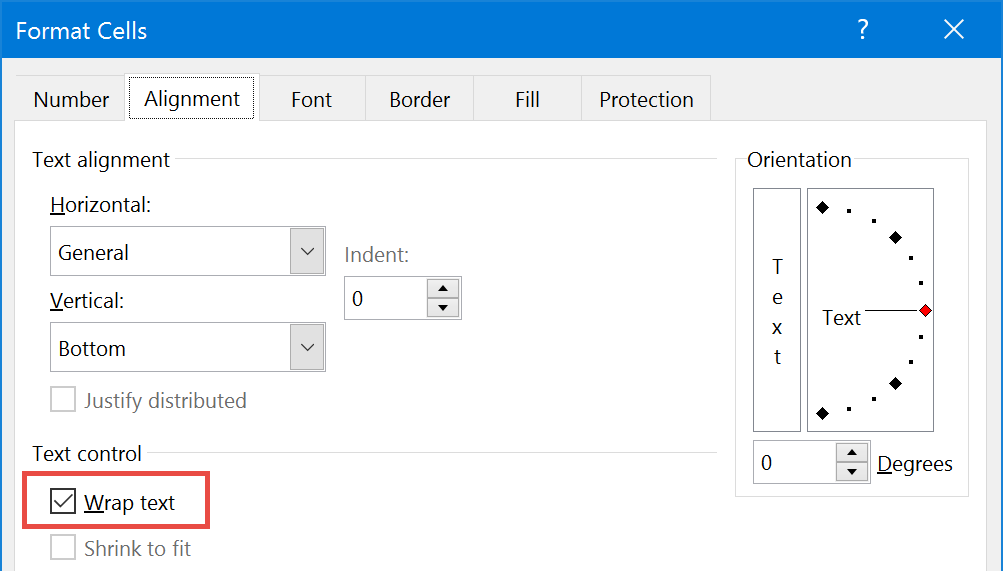1003x571 pixels.
Task: Increase degrees using the up spinner
Action: pos(851,453)
